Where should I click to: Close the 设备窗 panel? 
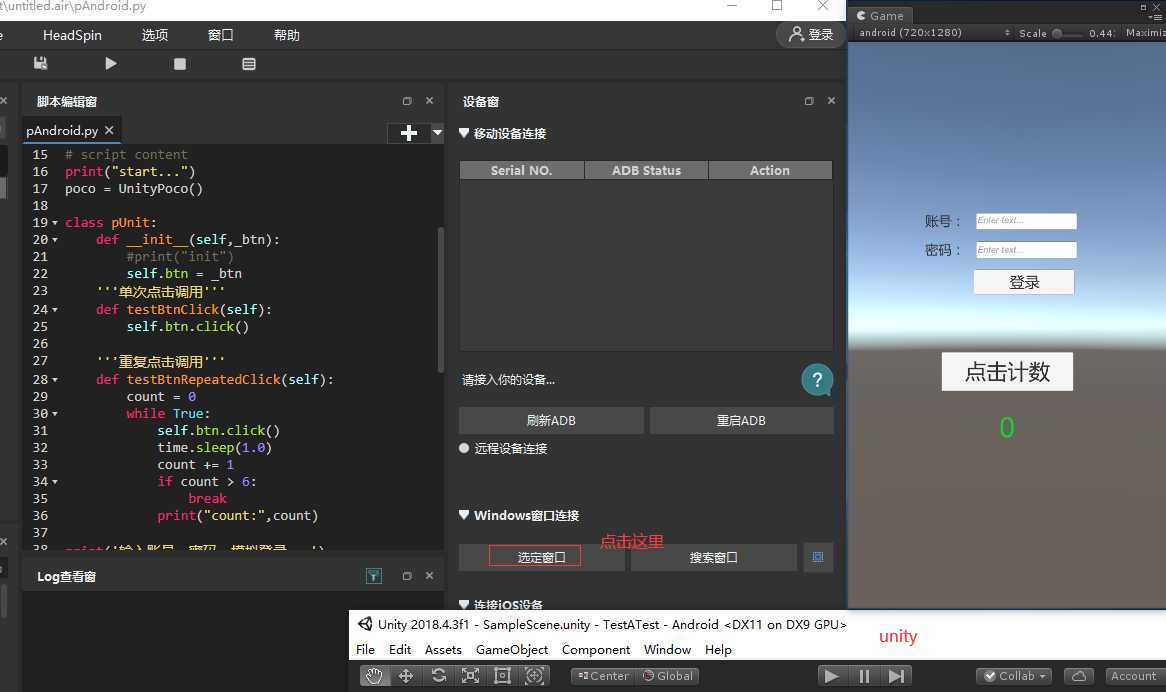point(831,100)
